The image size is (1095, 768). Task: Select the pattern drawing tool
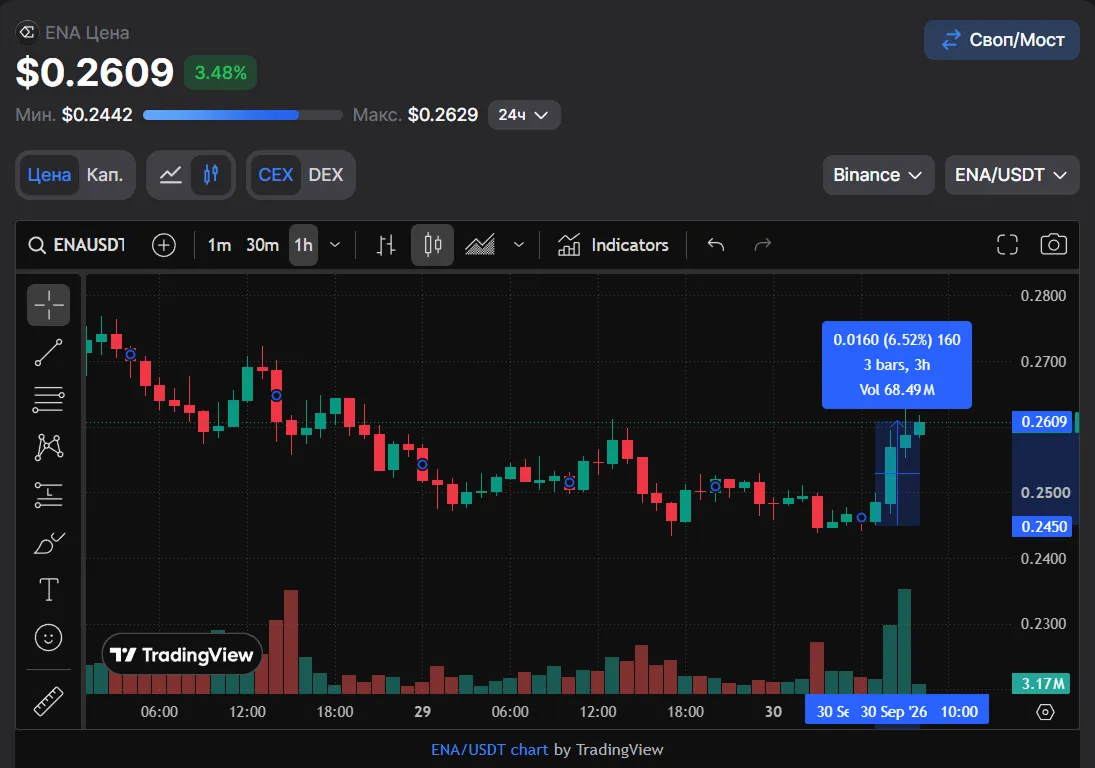[48, 448]
